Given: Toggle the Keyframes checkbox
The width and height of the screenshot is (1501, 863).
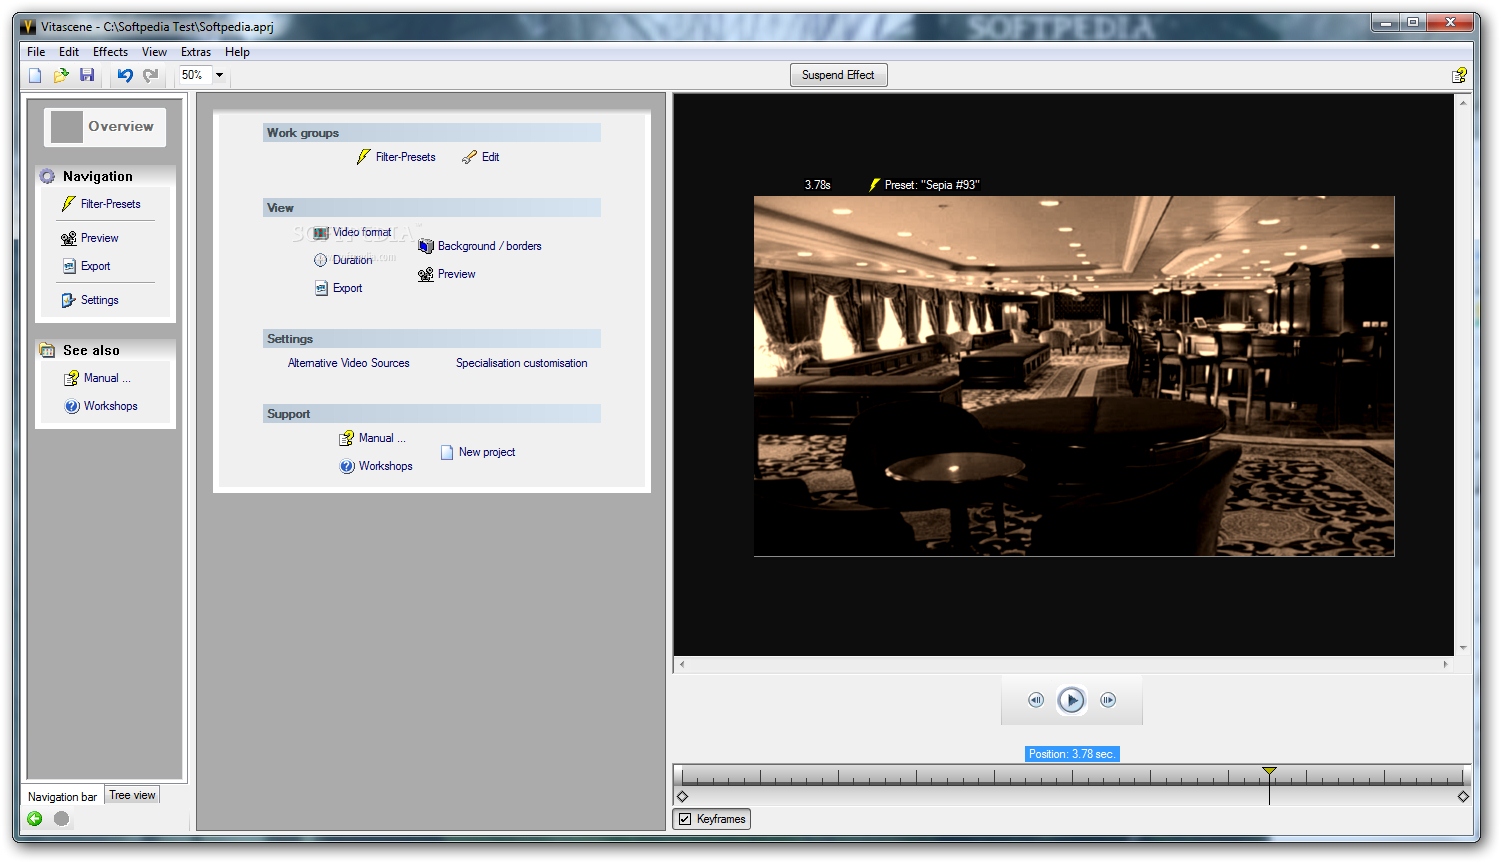Looking at the screenshot, I should click(685, 819).
